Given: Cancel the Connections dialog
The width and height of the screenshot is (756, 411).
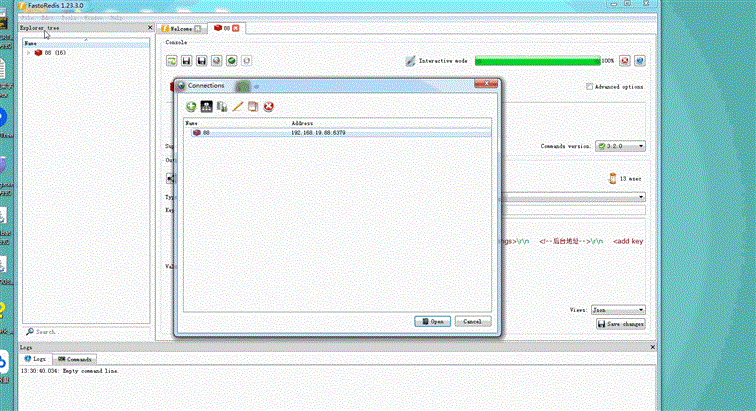Looking at the screenshot, I should point(472,322).
